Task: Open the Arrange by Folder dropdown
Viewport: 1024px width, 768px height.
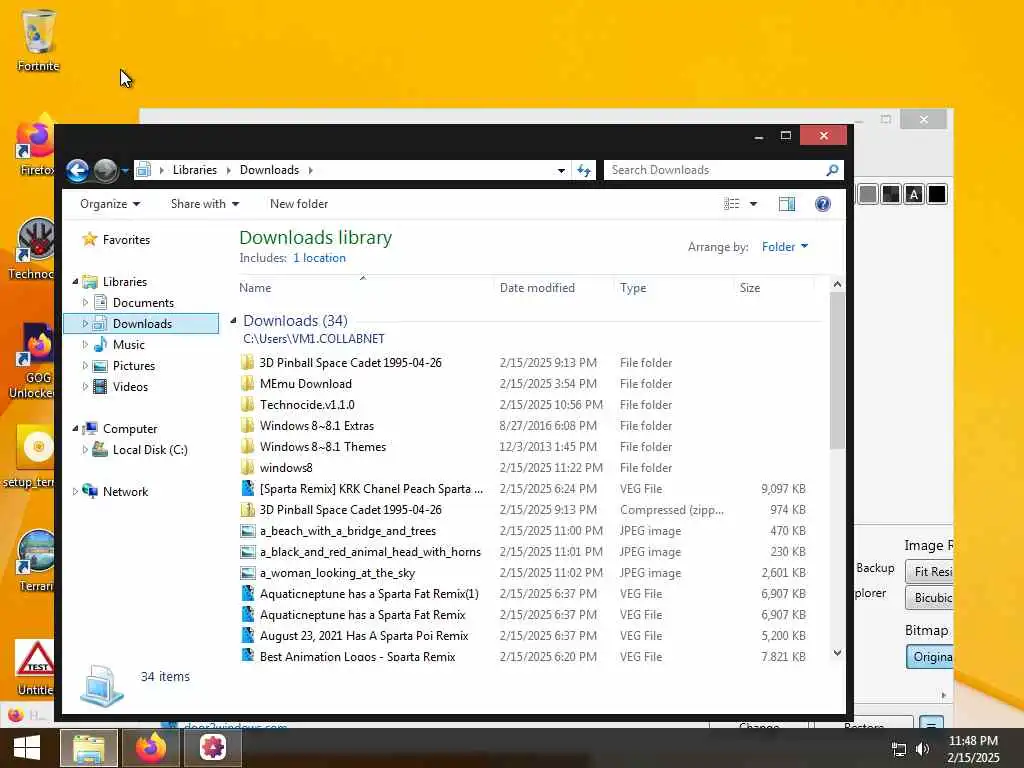Action: pyautogui.click(x=785, y=247)
